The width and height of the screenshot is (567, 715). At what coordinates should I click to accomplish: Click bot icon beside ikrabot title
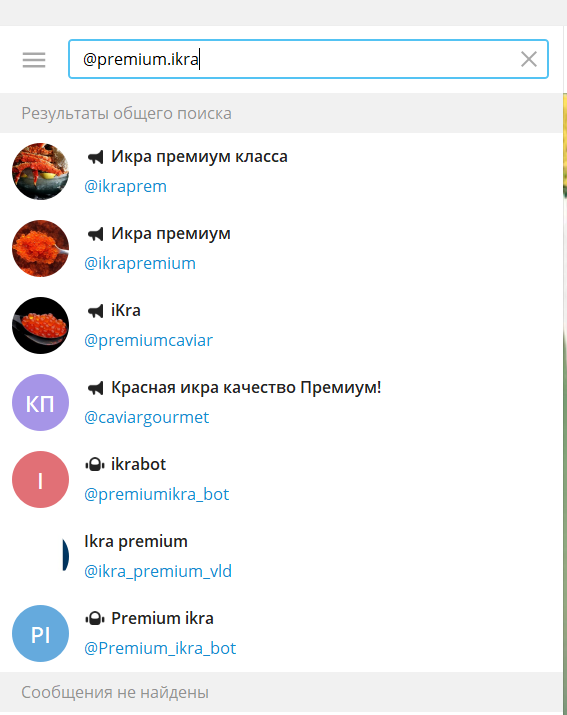pos(95,465)
